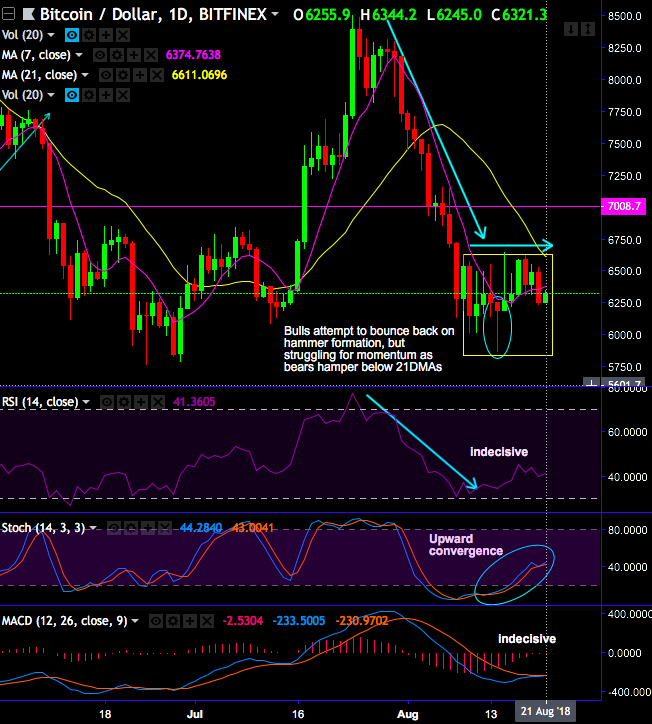Remove MA (7, close) with its X icon

[151, 55]
